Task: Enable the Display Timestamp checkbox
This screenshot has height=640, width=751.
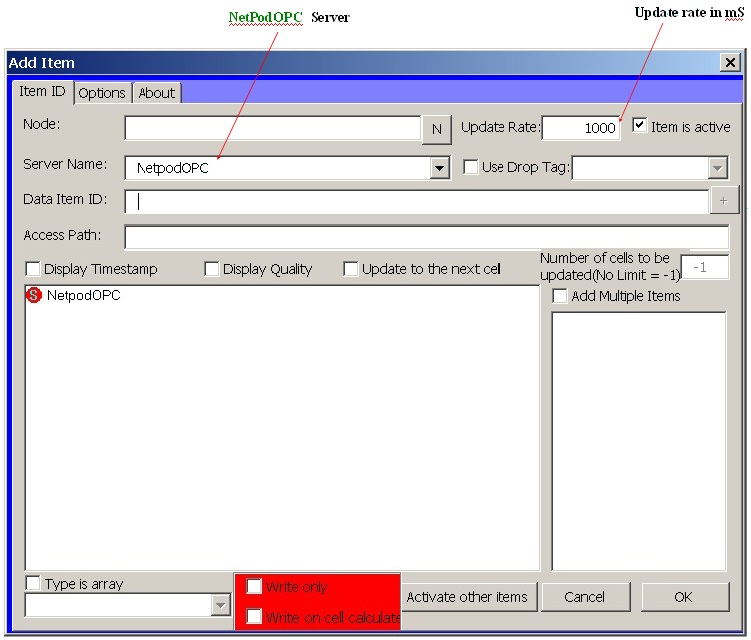Action: point(33,269)
